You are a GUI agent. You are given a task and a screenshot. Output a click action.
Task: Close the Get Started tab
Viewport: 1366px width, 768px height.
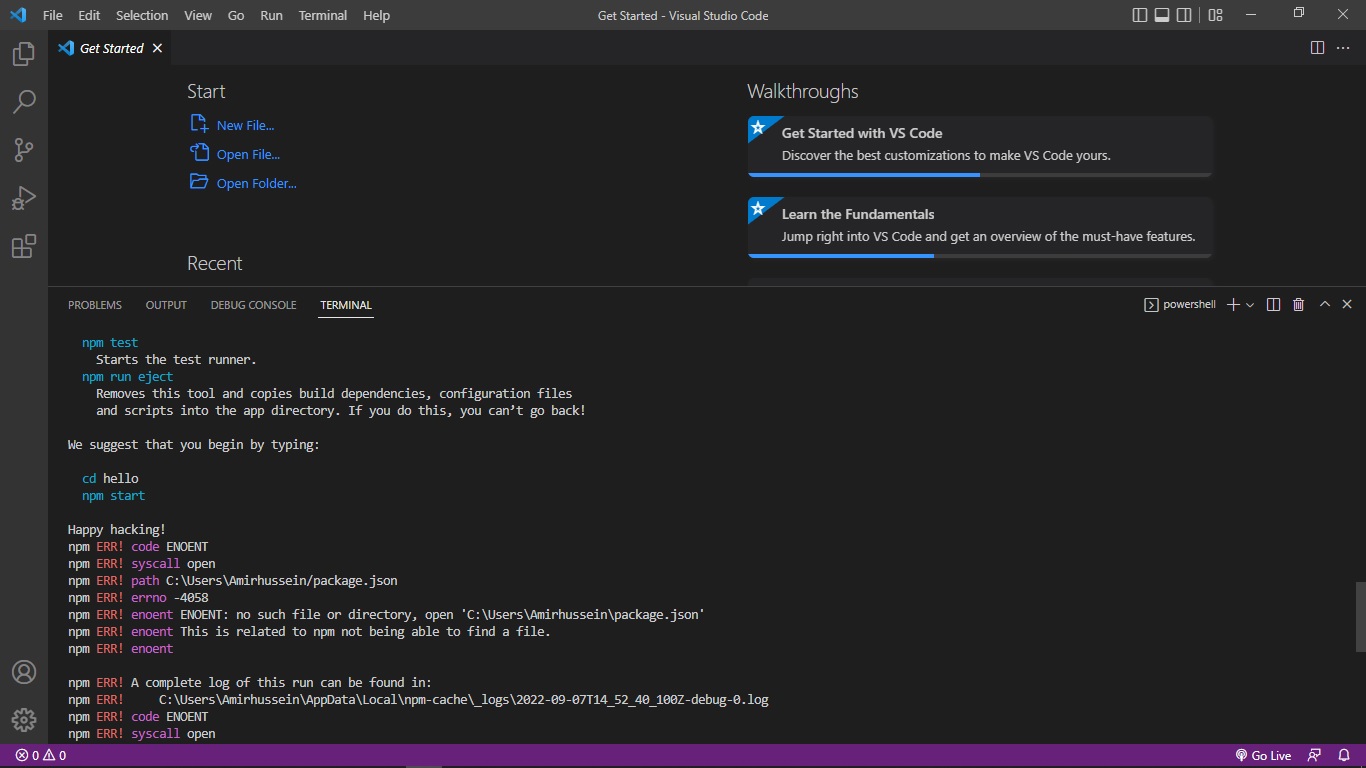tap(158, 48)
